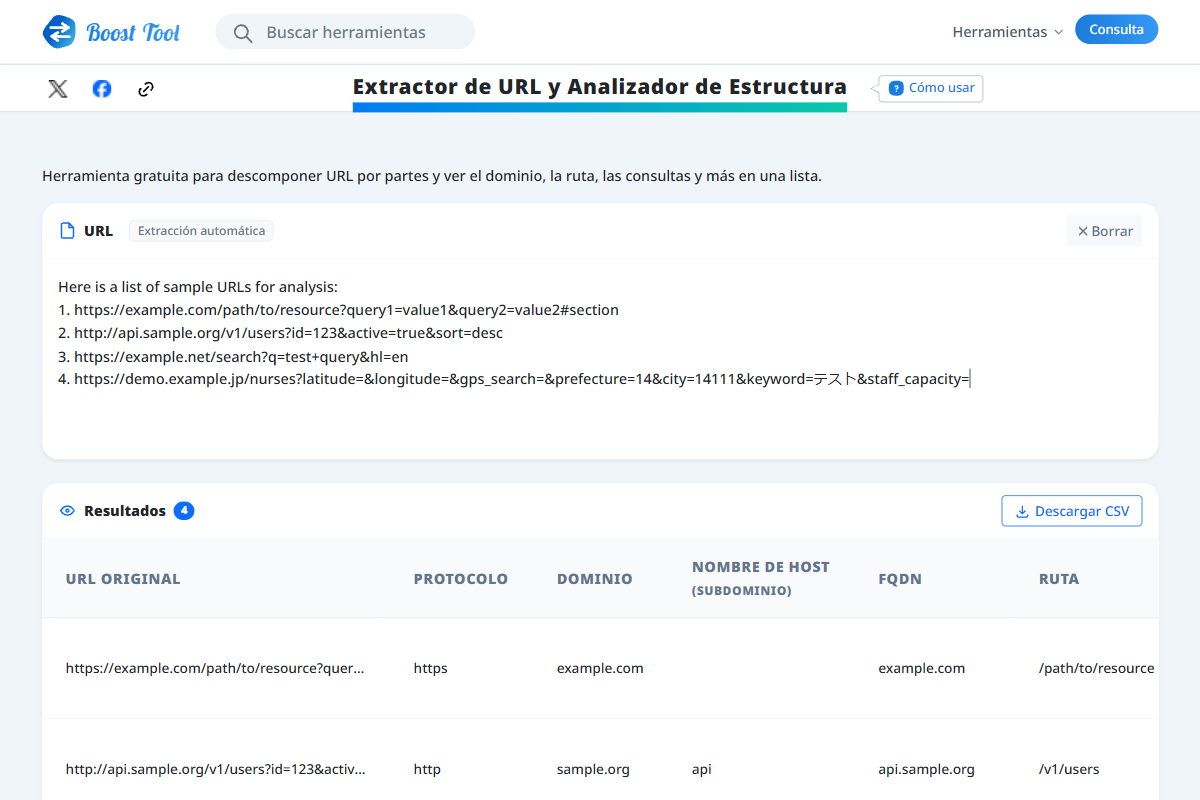Download results with Descargar CSV
The height and width of the screenshot is (800, 1200).
coord(1071,511)
